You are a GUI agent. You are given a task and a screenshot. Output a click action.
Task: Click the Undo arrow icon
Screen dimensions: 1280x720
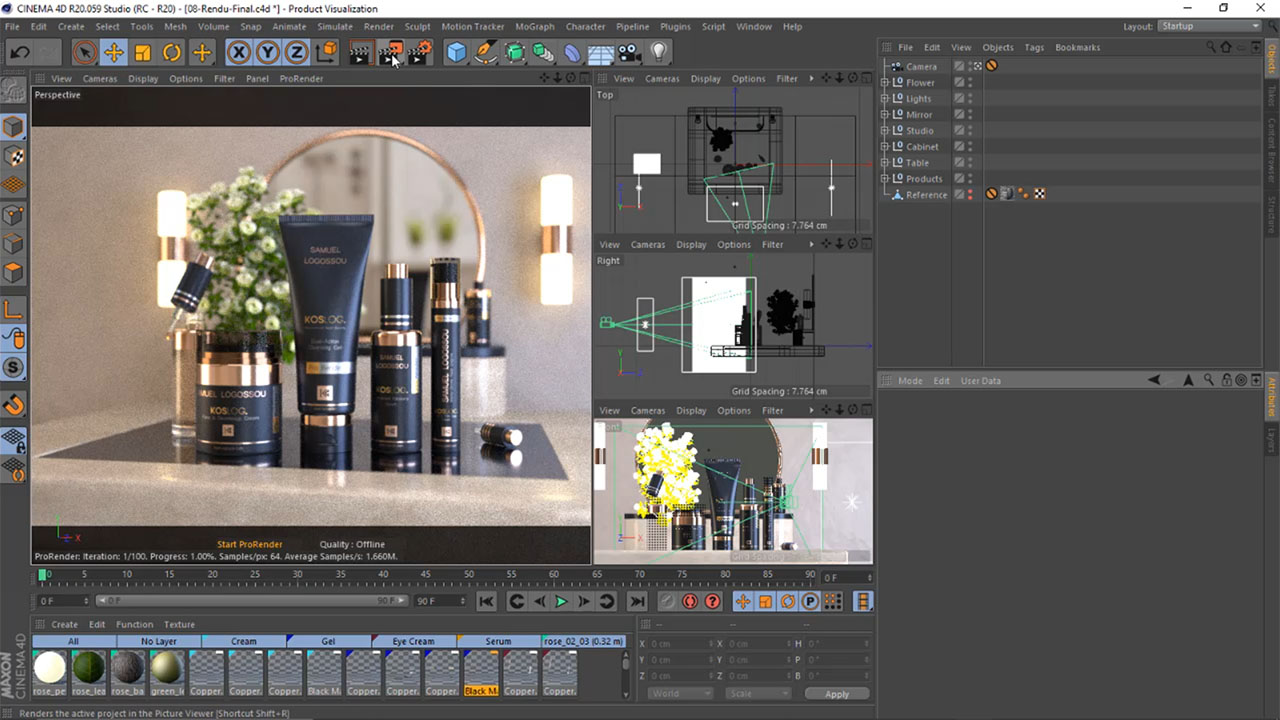pyautogui.click(x=19, y=53)
